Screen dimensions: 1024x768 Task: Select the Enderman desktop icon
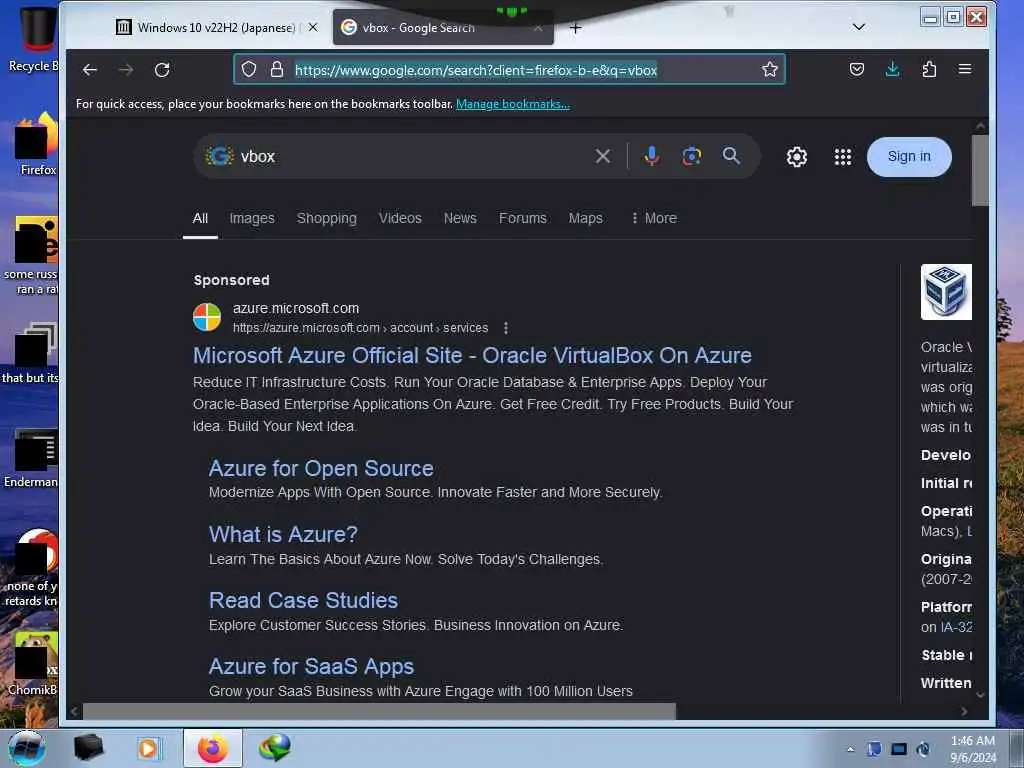[31, 457]
